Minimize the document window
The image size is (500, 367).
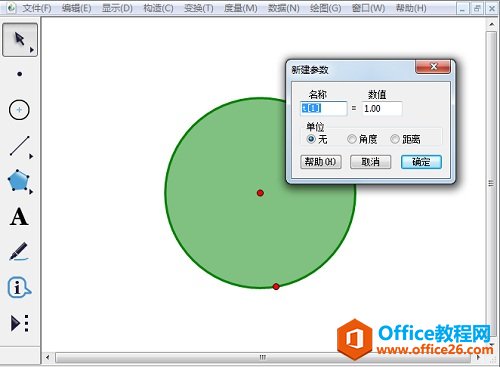pos(462,9)
